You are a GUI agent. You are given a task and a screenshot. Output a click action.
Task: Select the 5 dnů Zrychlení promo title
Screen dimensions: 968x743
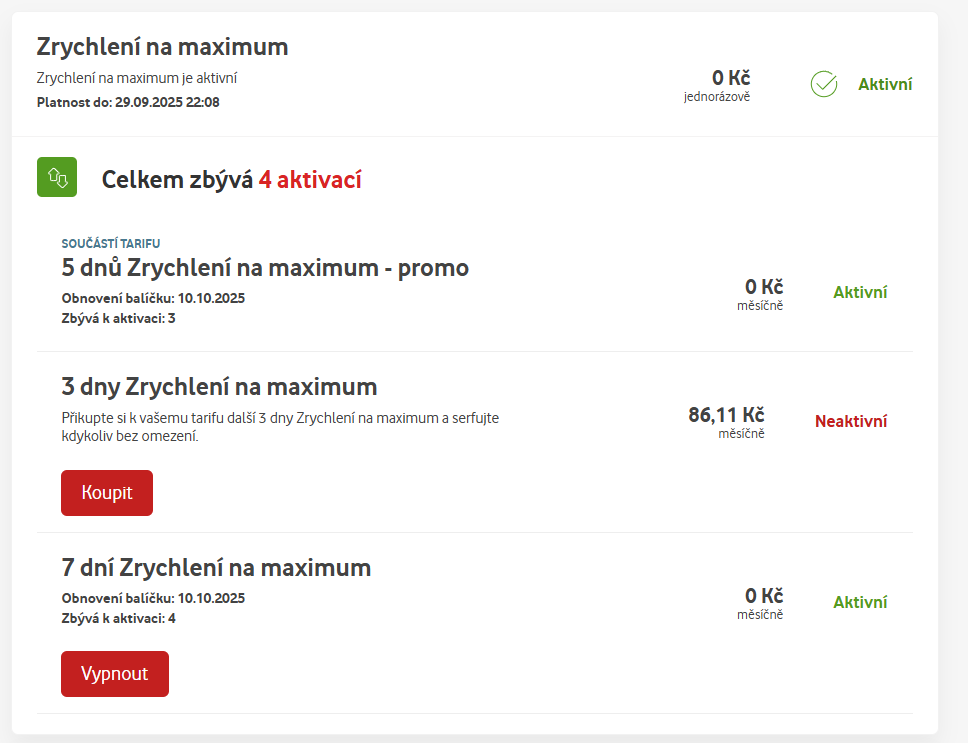(x=265, y=268)
